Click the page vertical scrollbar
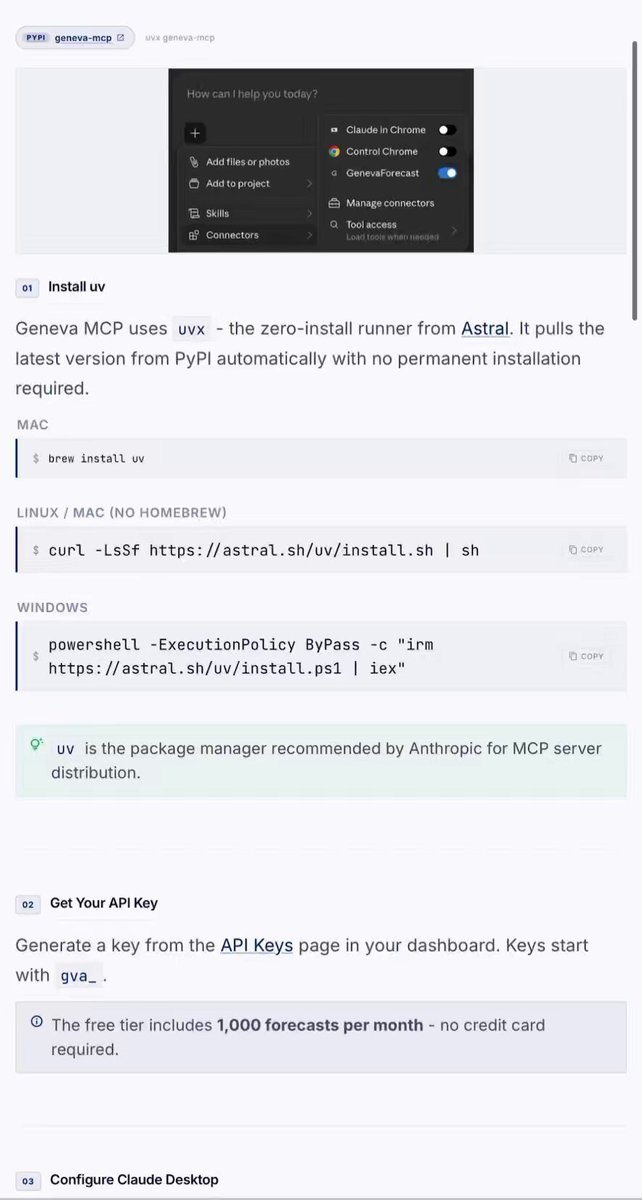 pos(634,165)
